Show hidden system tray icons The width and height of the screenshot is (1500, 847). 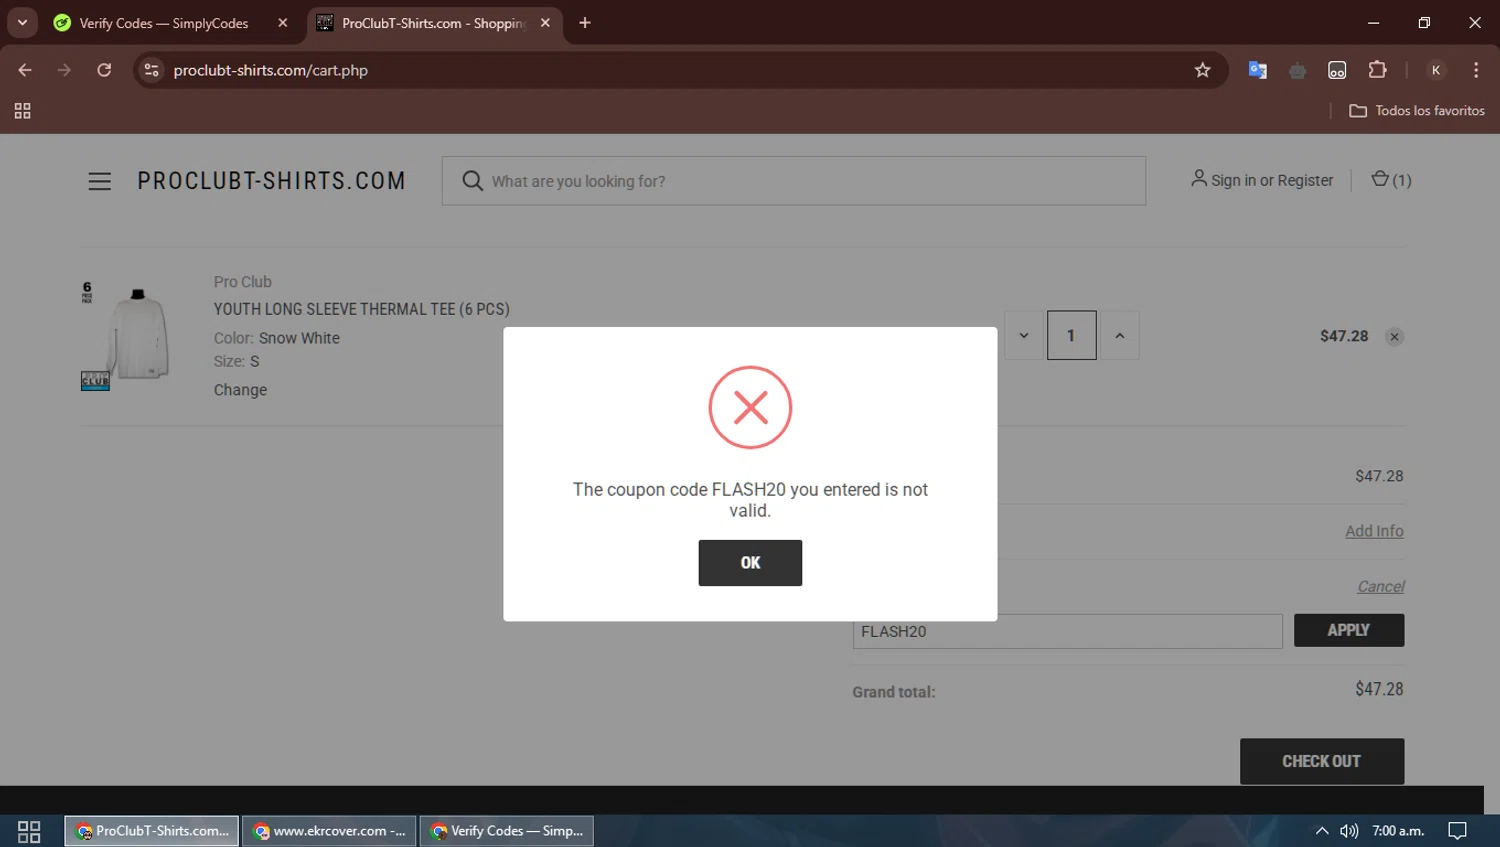(x=1322, y=831)
